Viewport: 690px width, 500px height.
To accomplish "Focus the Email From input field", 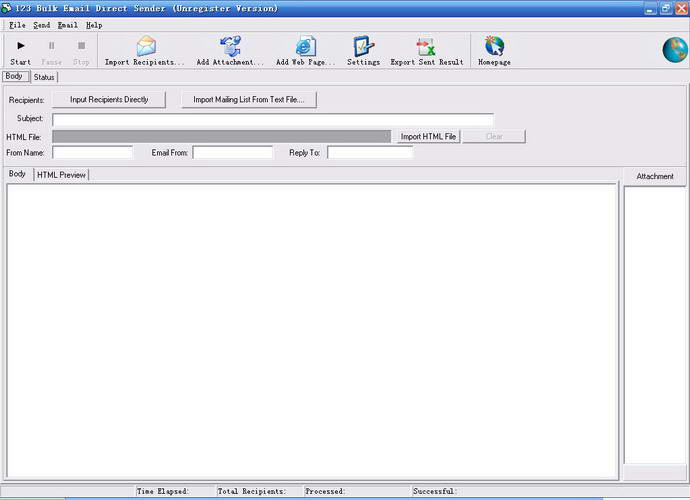I will [x=233, y=153].
